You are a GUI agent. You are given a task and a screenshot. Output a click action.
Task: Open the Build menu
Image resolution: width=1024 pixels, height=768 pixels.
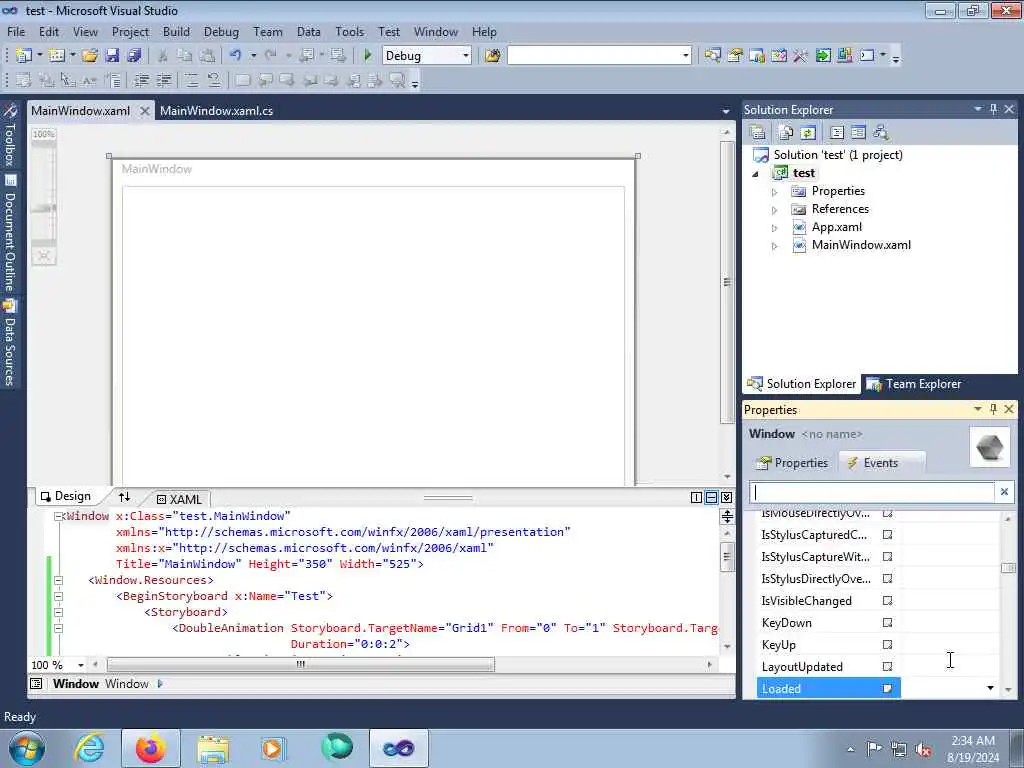[x=176, y=31]
